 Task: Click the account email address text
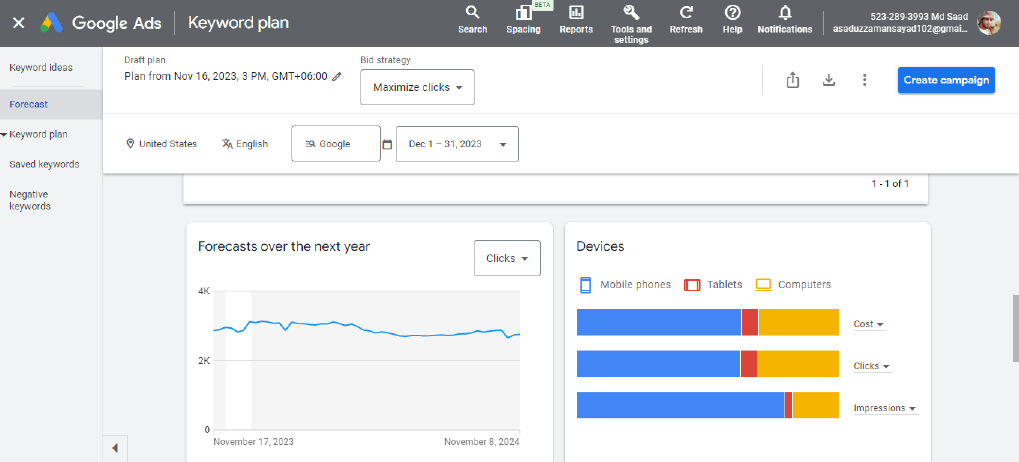pos(903,29)
